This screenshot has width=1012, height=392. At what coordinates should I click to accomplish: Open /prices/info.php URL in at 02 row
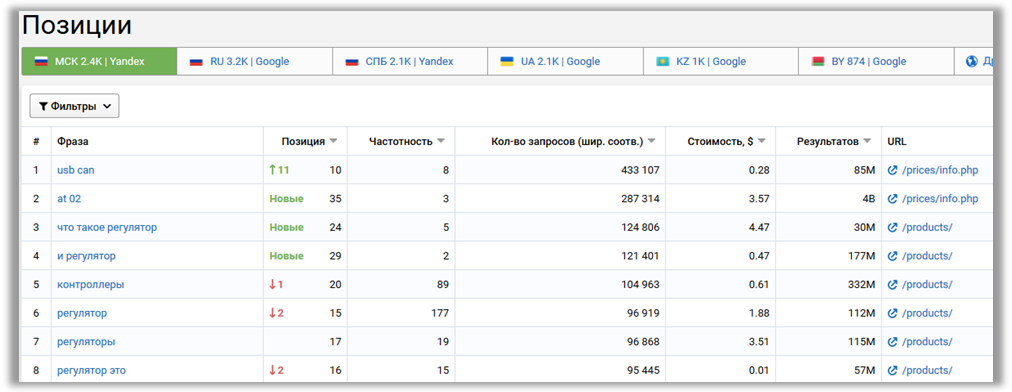coord(940,199)
